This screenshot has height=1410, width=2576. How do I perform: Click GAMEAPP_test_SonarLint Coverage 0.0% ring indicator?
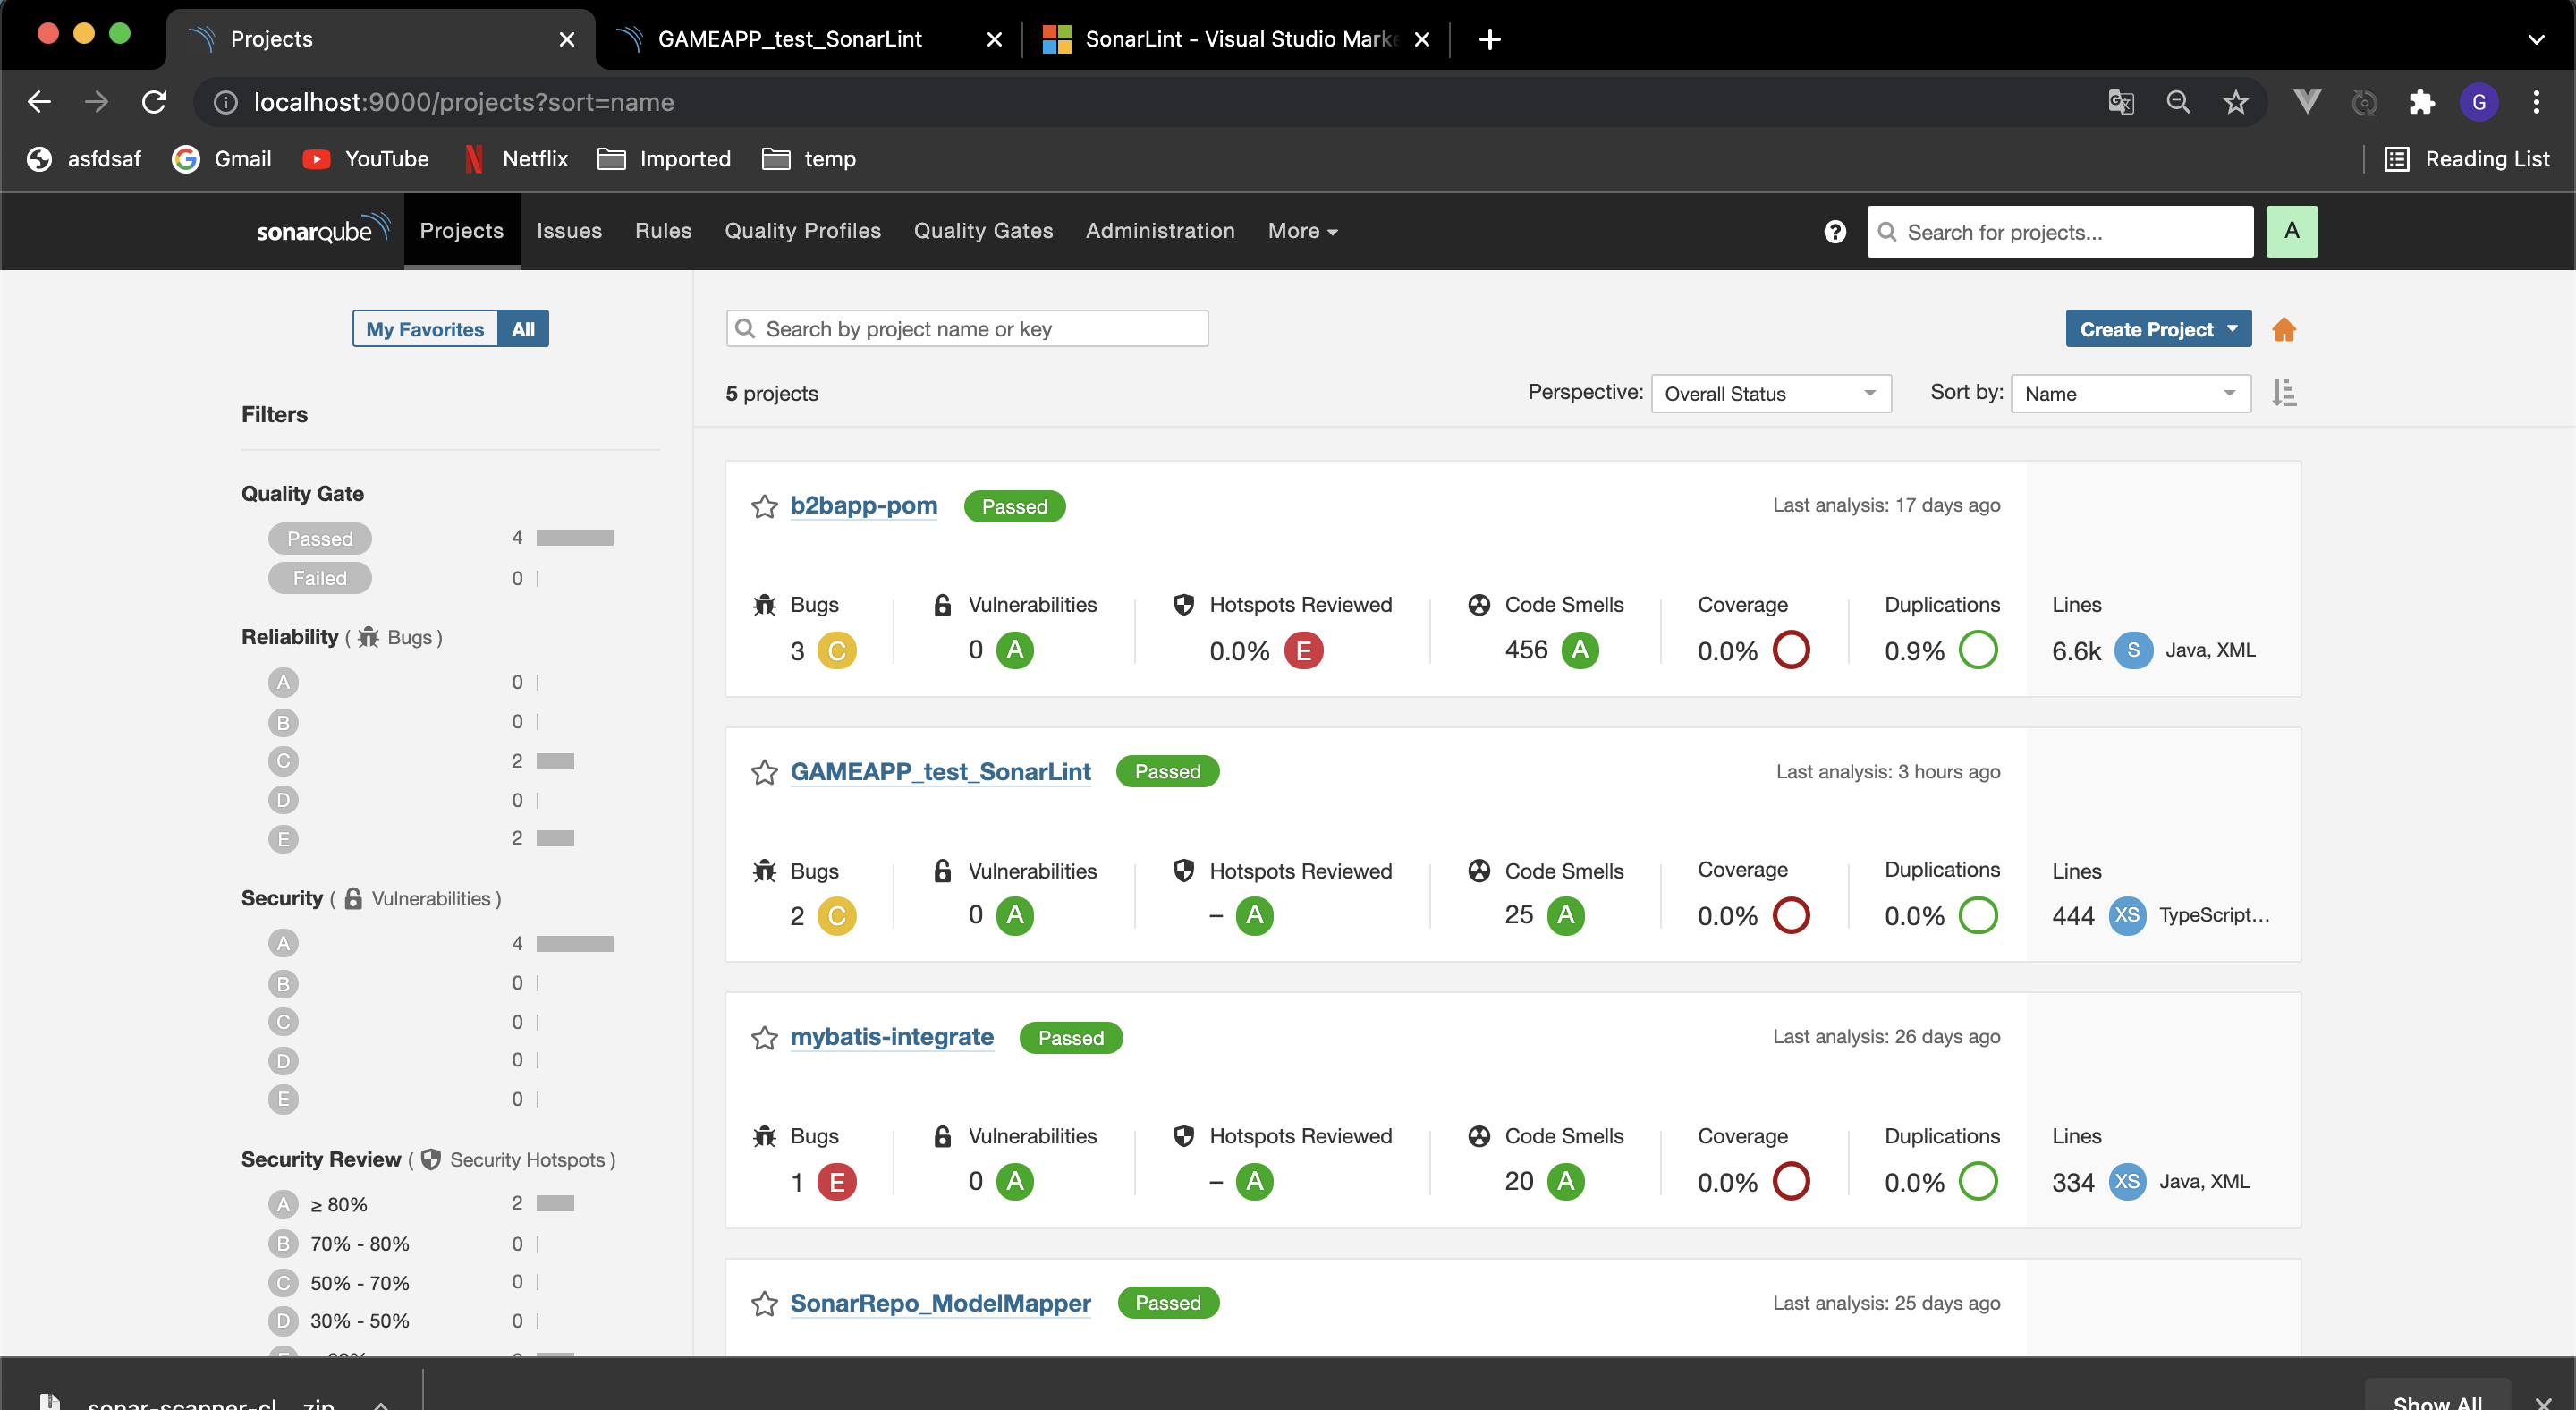click(x=1791, y=915)
